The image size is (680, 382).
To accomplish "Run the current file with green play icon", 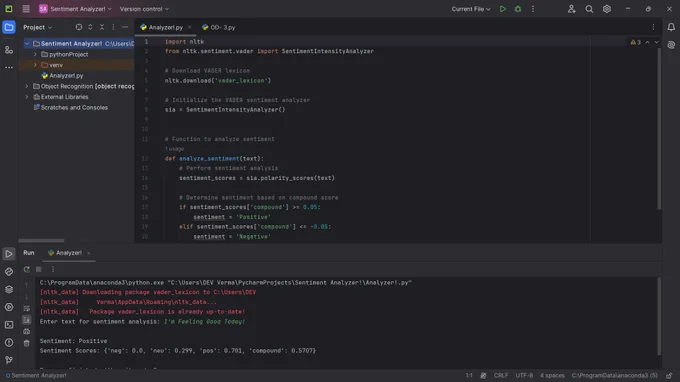I will (x=503, y=9).
